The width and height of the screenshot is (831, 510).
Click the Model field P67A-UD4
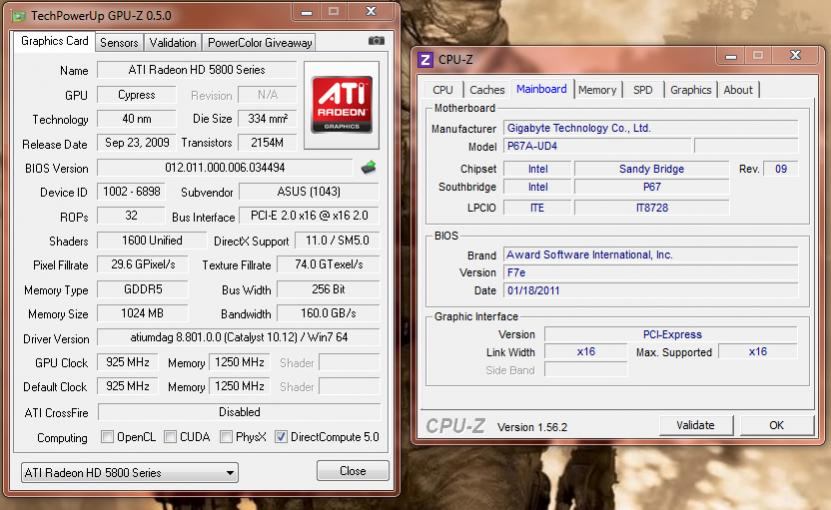(597, 146)
